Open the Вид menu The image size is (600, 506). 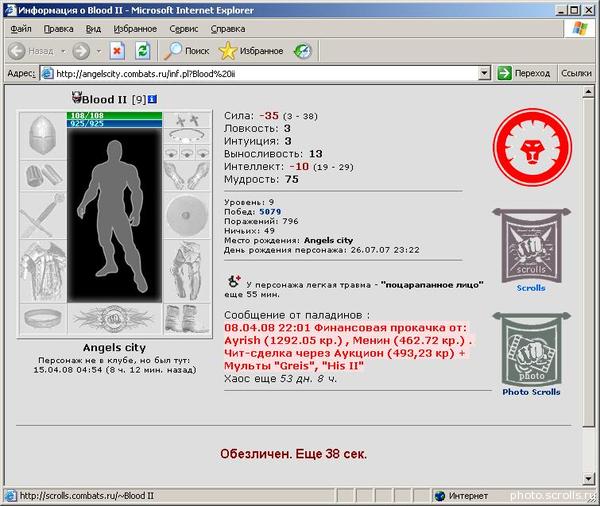pyautogui.click(x=93, y=29)
